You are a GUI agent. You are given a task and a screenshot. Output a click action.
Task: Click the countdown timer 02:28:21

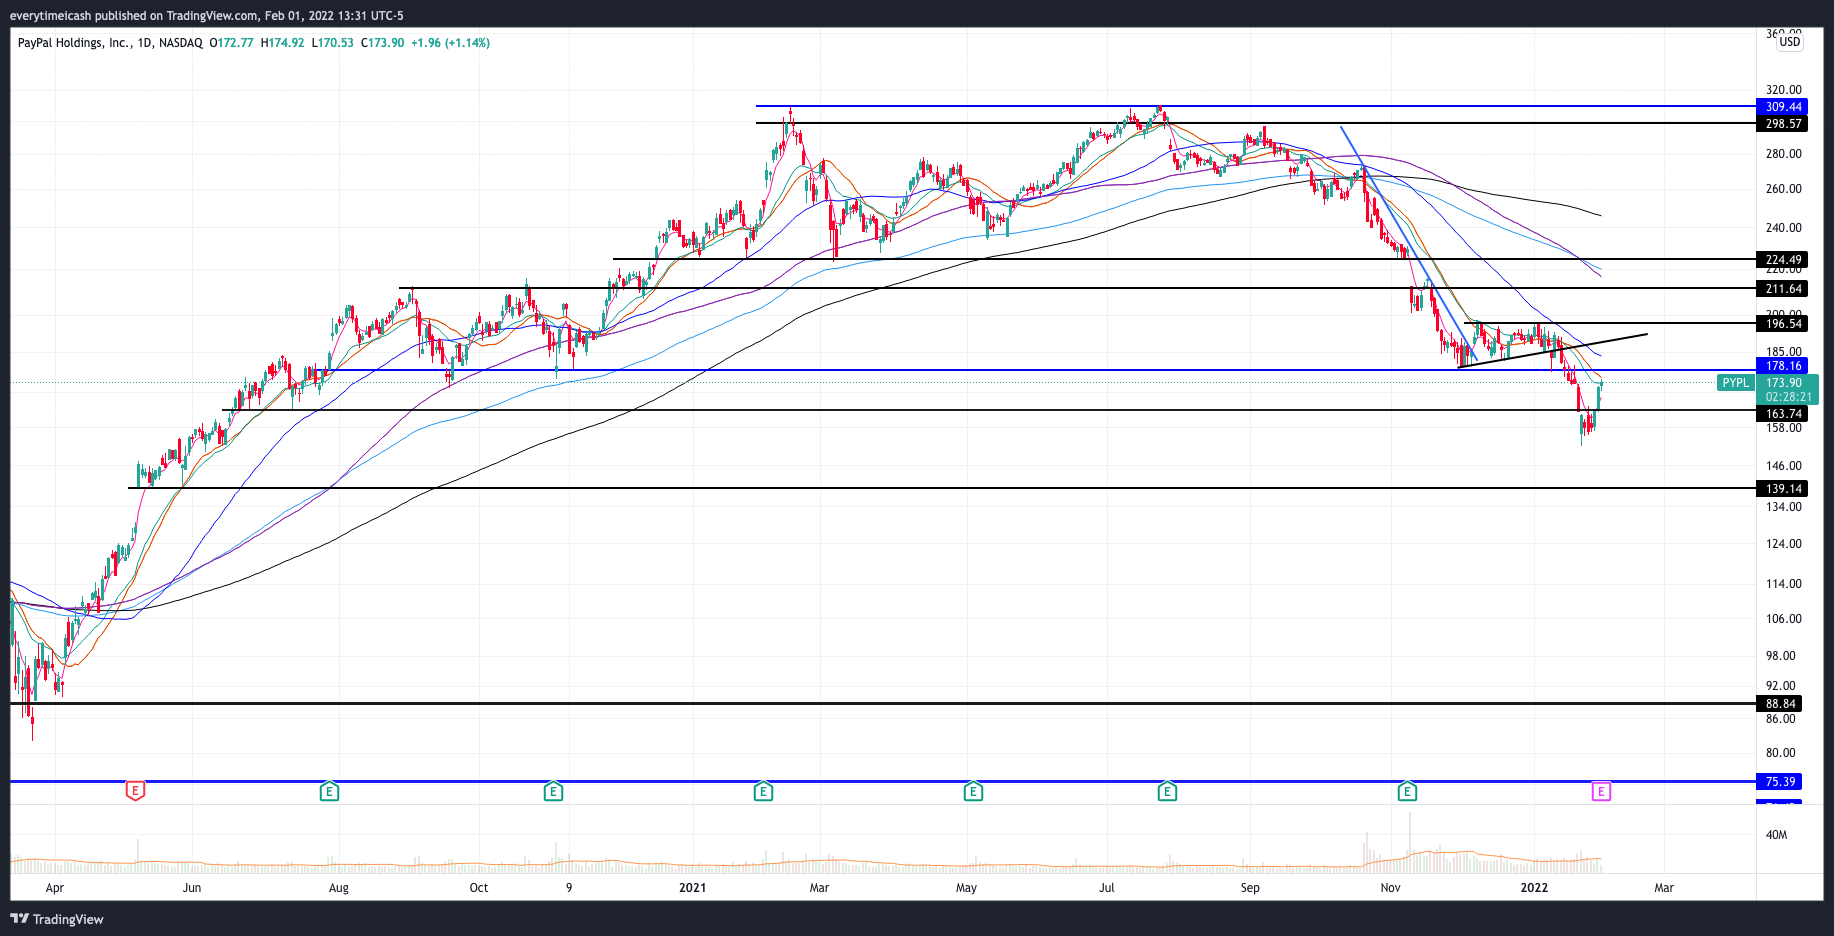(1788, 397)
